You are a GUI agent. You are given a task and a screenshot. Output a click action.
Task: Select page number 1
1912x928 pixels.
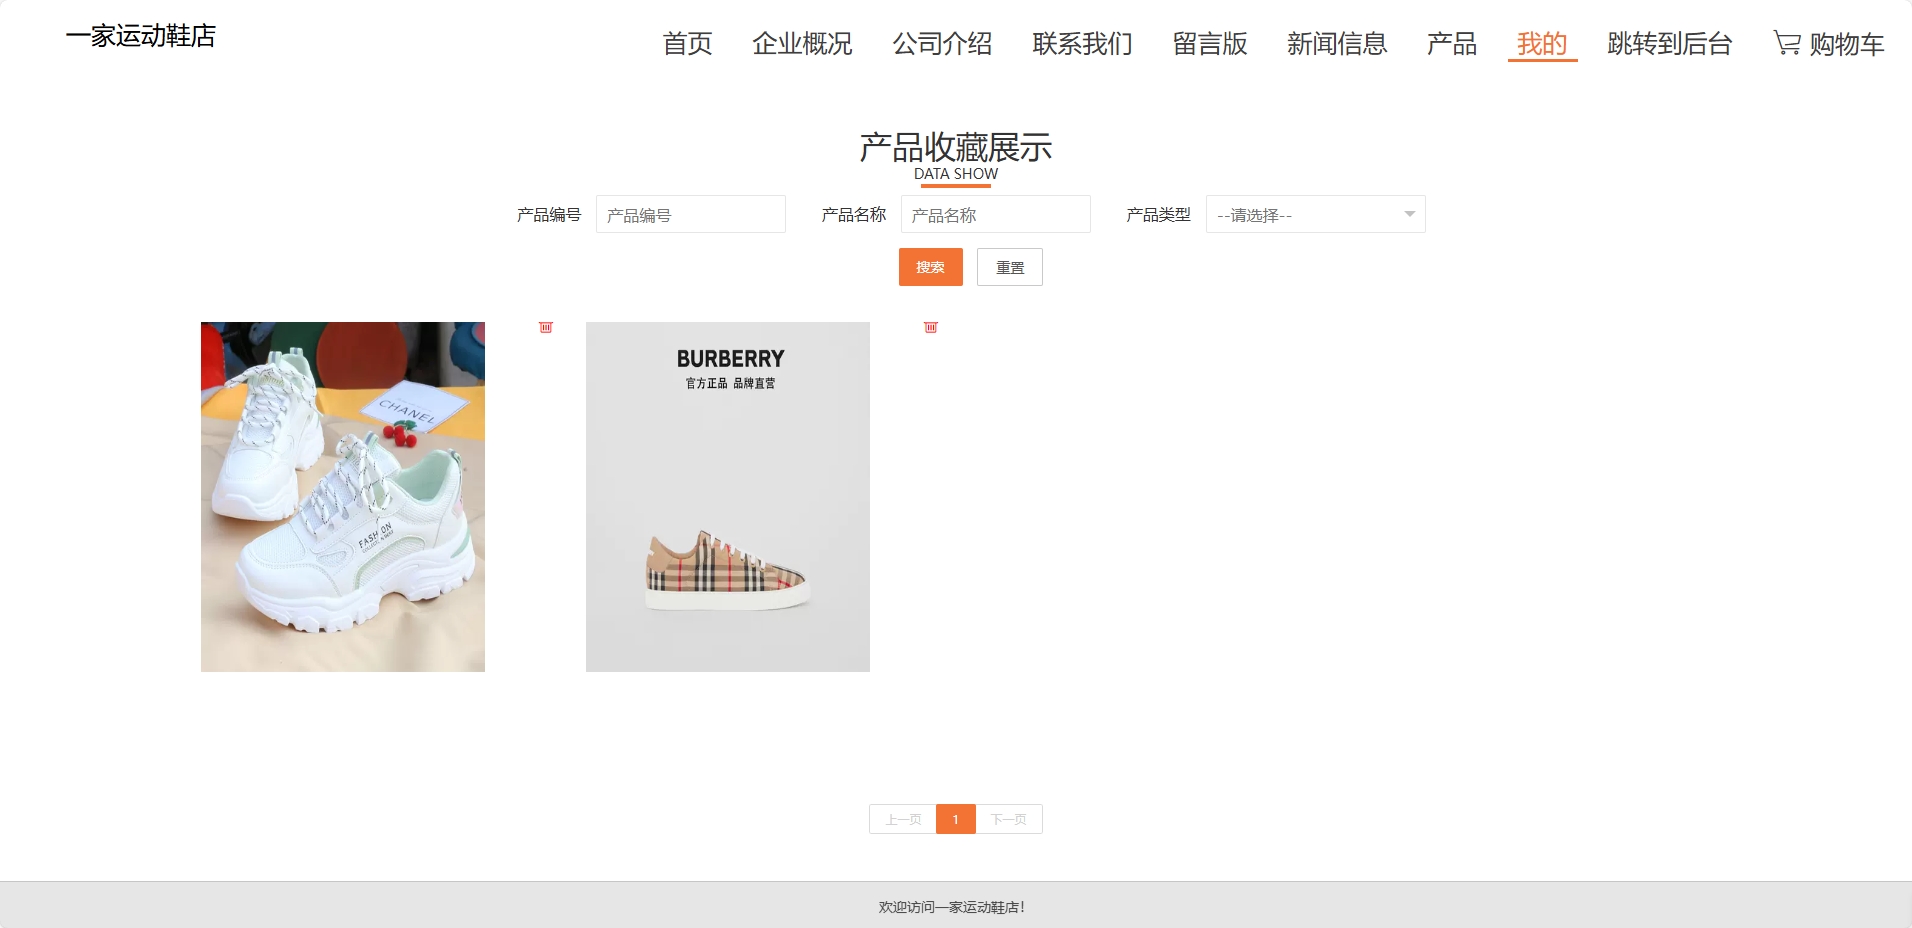956,819
